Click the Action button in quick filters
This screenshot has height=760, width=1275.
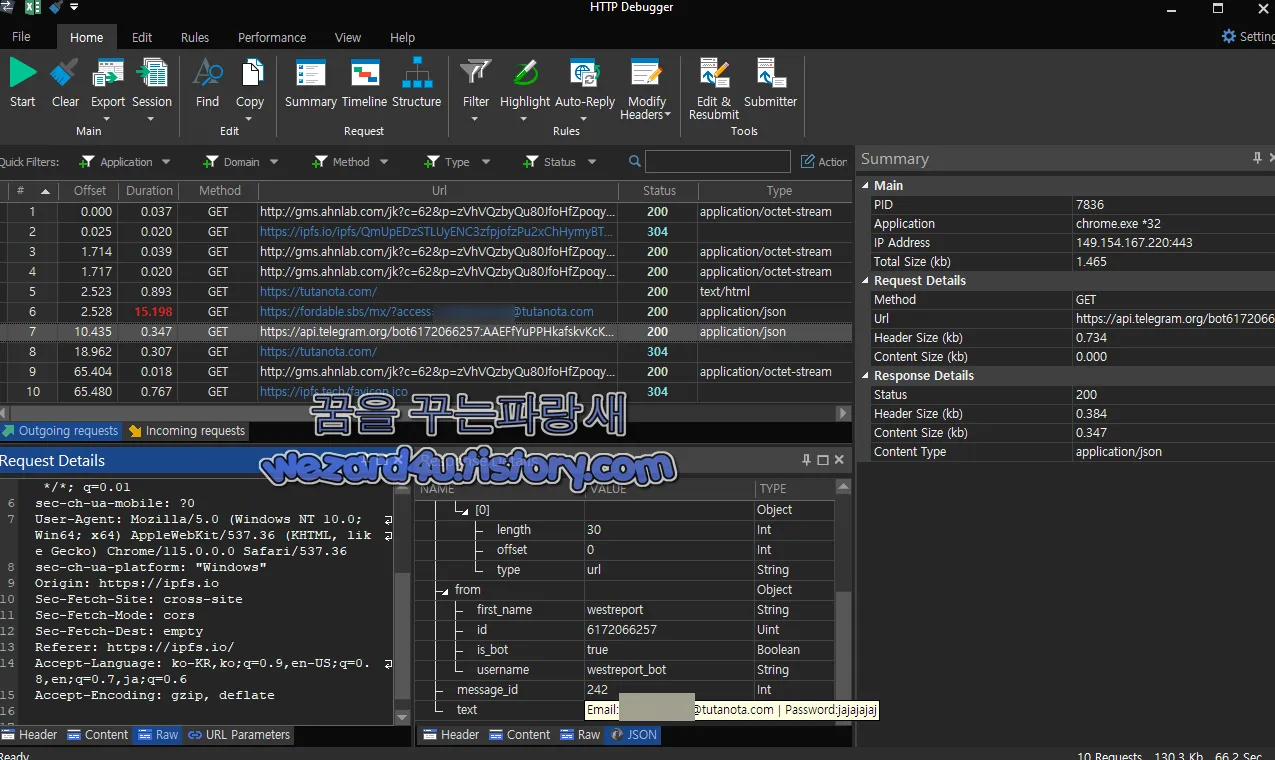pyautogui.click(x=823, y=161)
